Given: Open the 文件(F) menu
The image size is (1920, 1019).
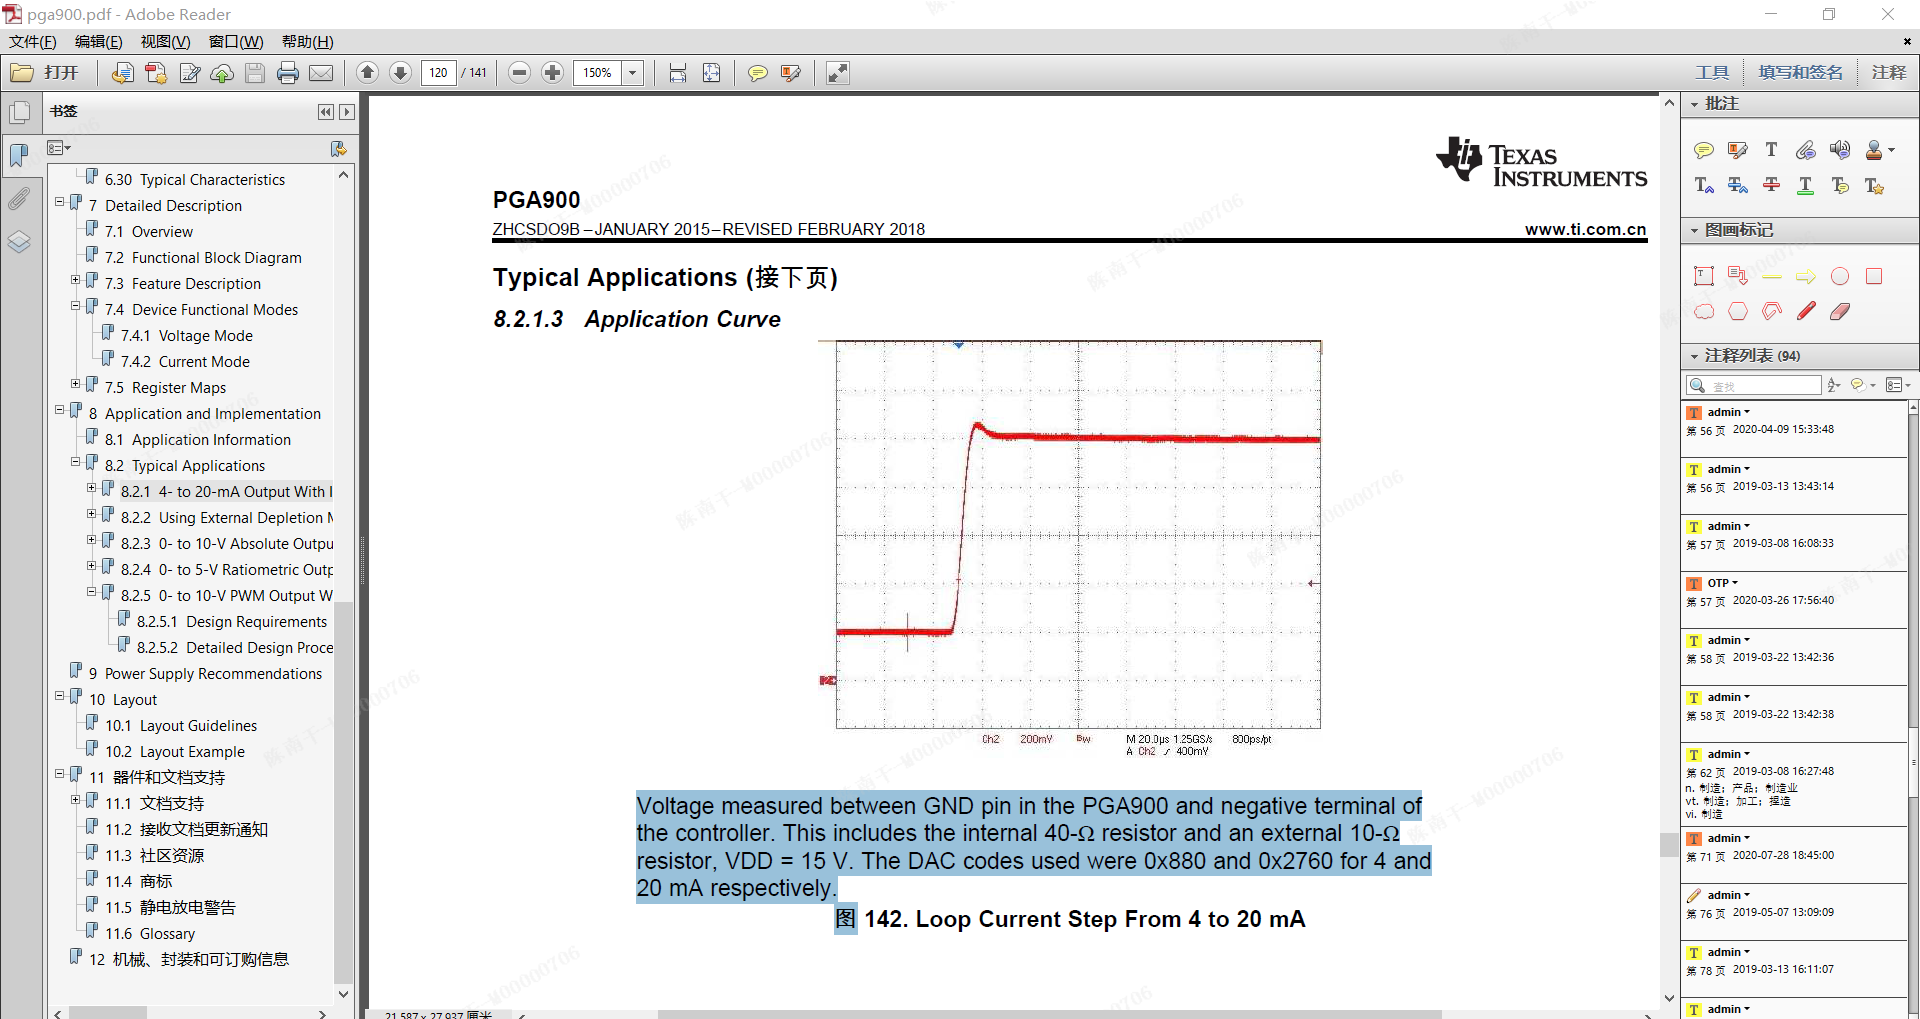Looking at the screenshot, I should point(33,42).
